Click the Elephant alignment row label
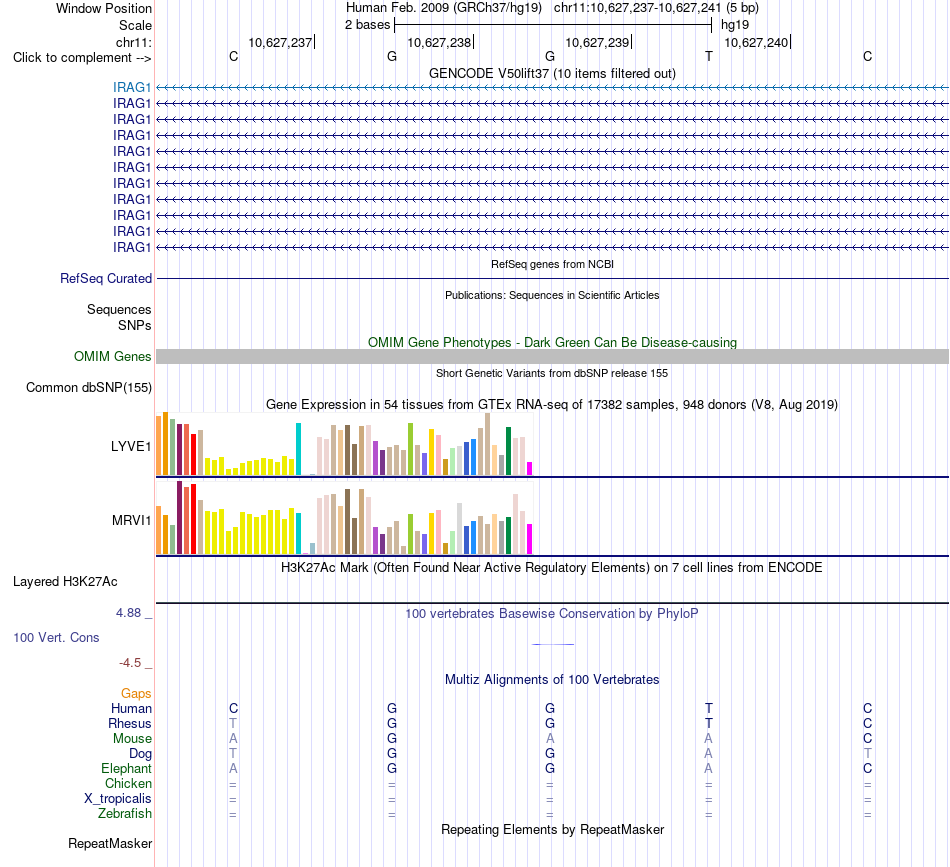Viewport: 950px width, 867px height. click(x=127, y=768)
